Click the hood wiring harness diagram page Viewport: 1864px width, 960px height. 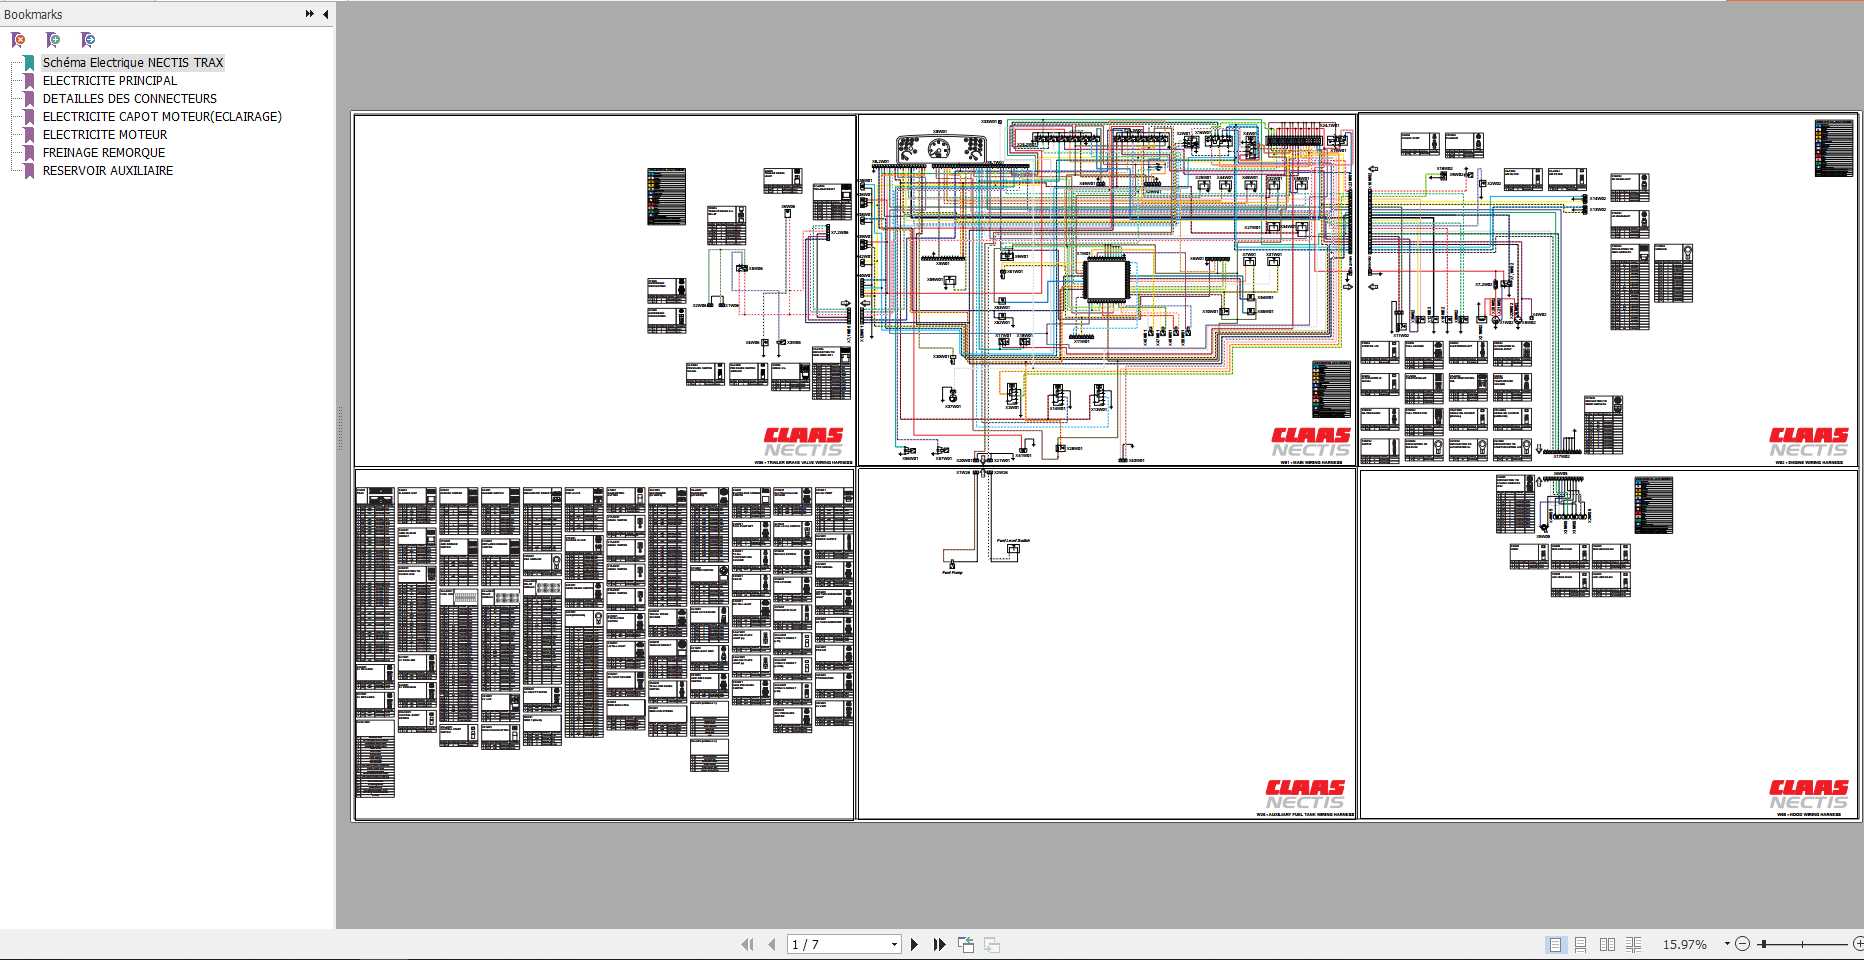point(1608,644)
